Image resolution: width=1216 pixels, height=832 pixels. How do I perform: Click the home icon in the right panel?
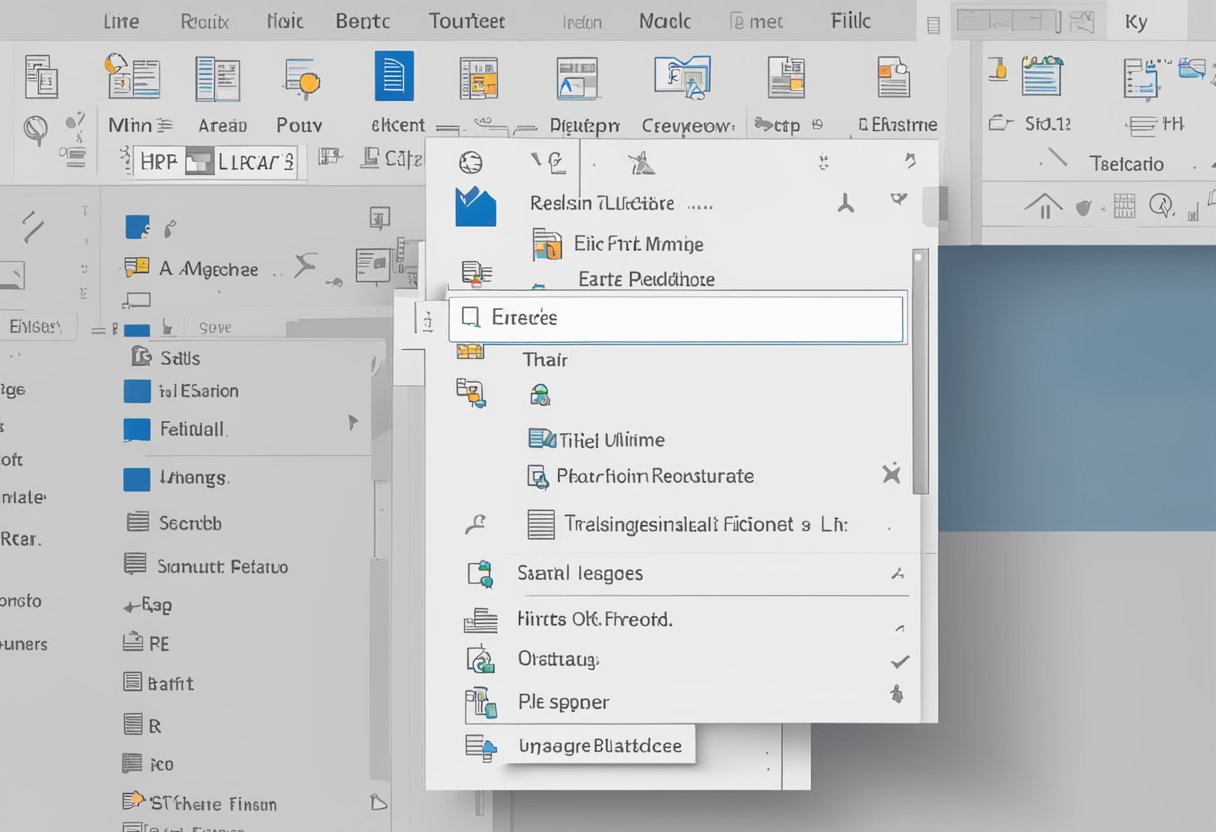tap(1042, 207)
